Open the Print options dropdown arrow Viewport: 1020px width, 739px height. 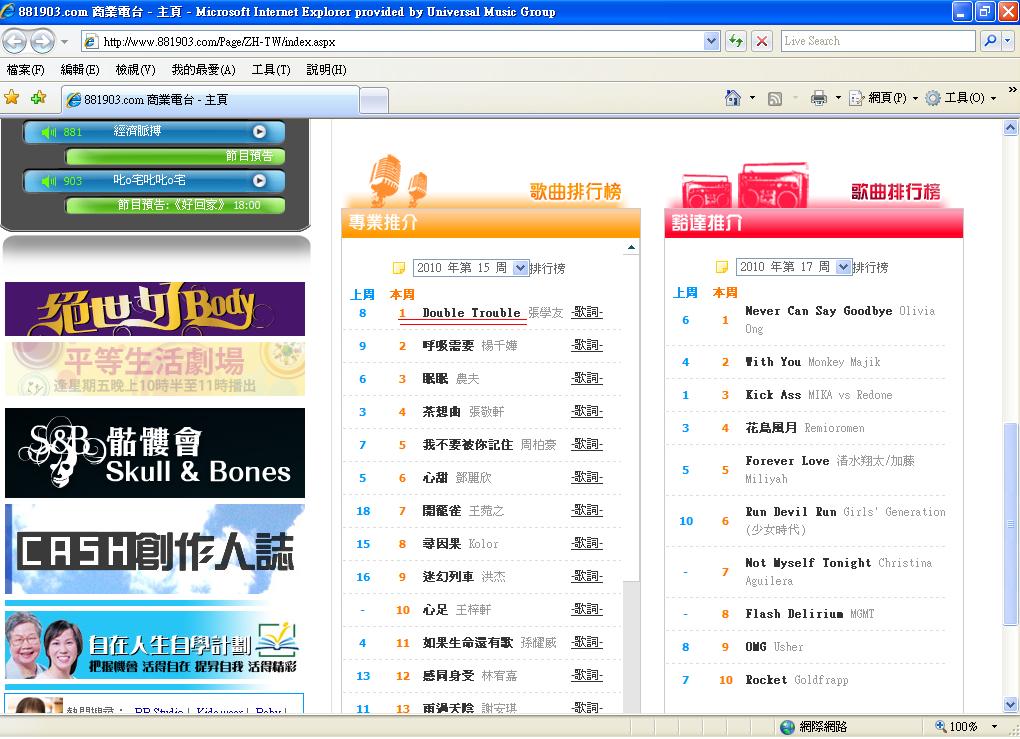coord(838,98)
